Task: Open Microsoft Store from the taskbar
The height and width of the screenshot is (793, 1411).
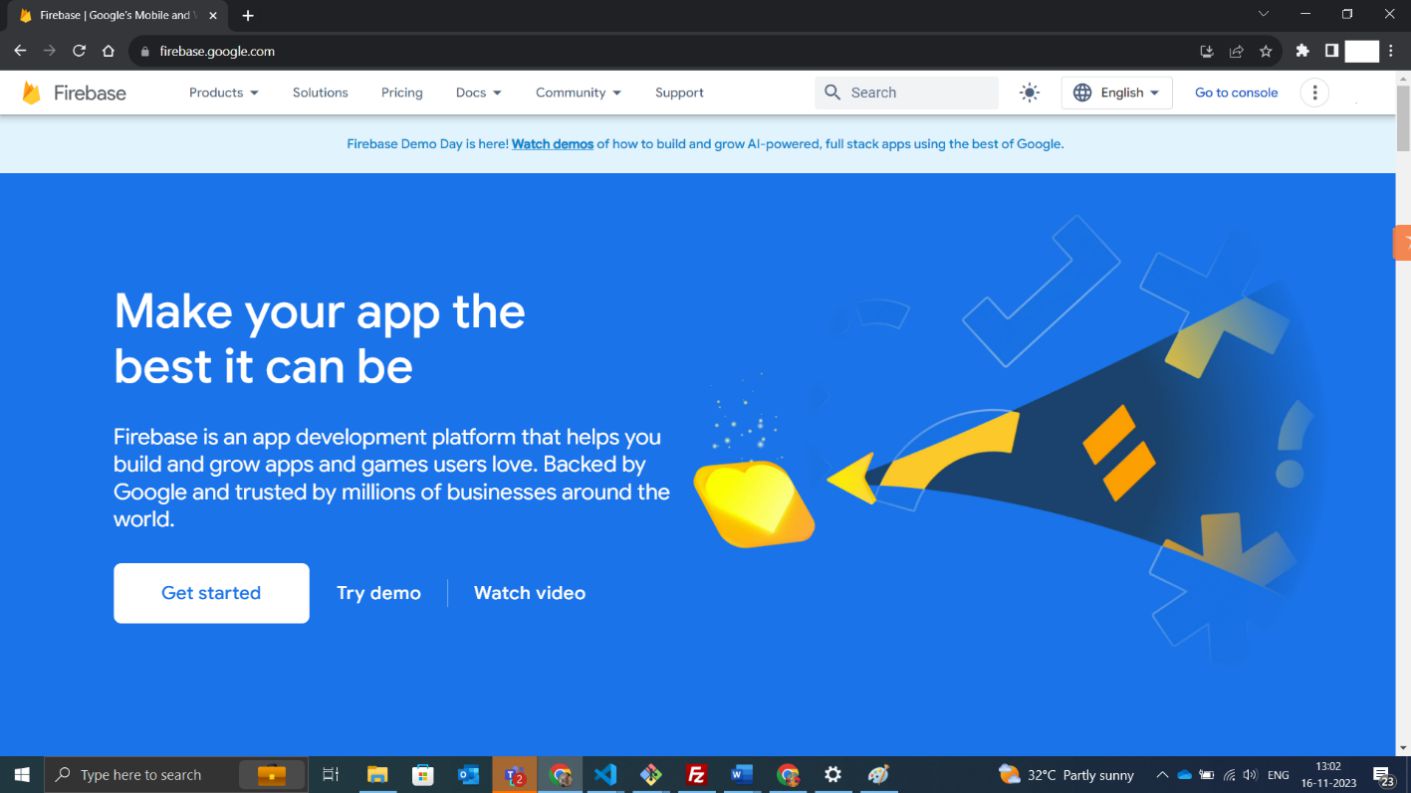Action: tap(423, 775)
